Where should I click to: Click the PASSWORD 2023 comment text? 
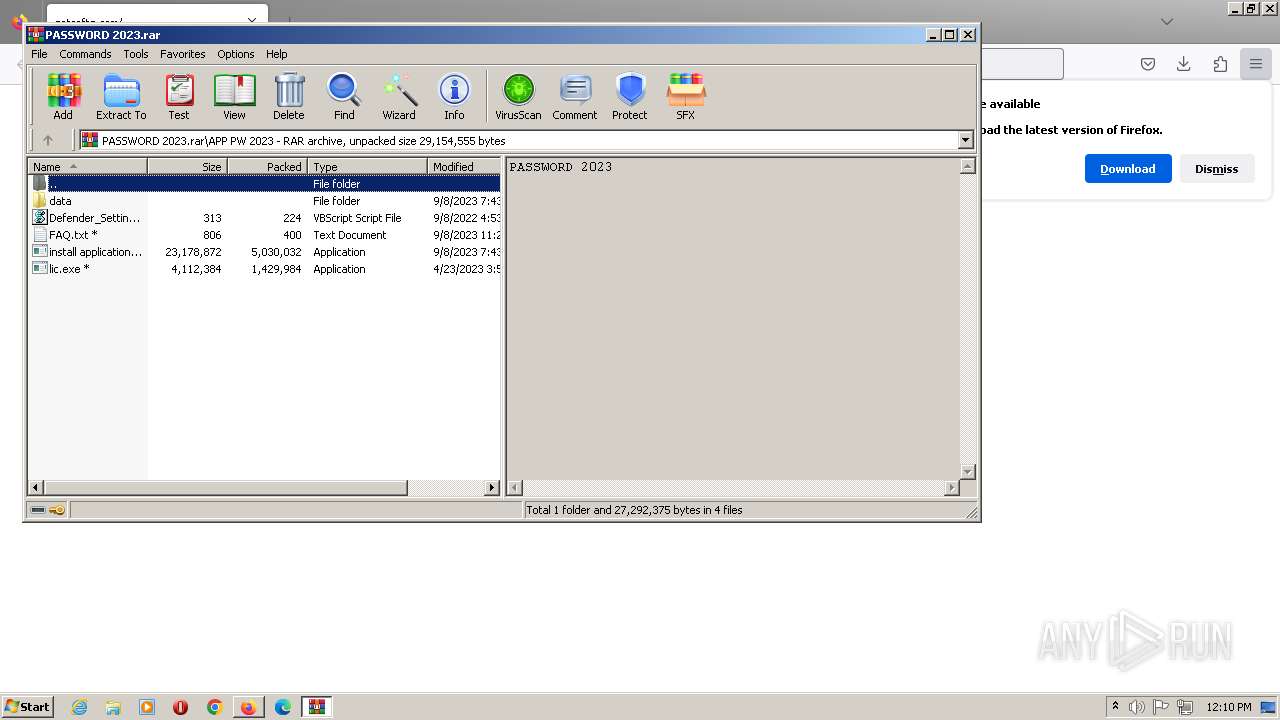[x=561, y=167]
